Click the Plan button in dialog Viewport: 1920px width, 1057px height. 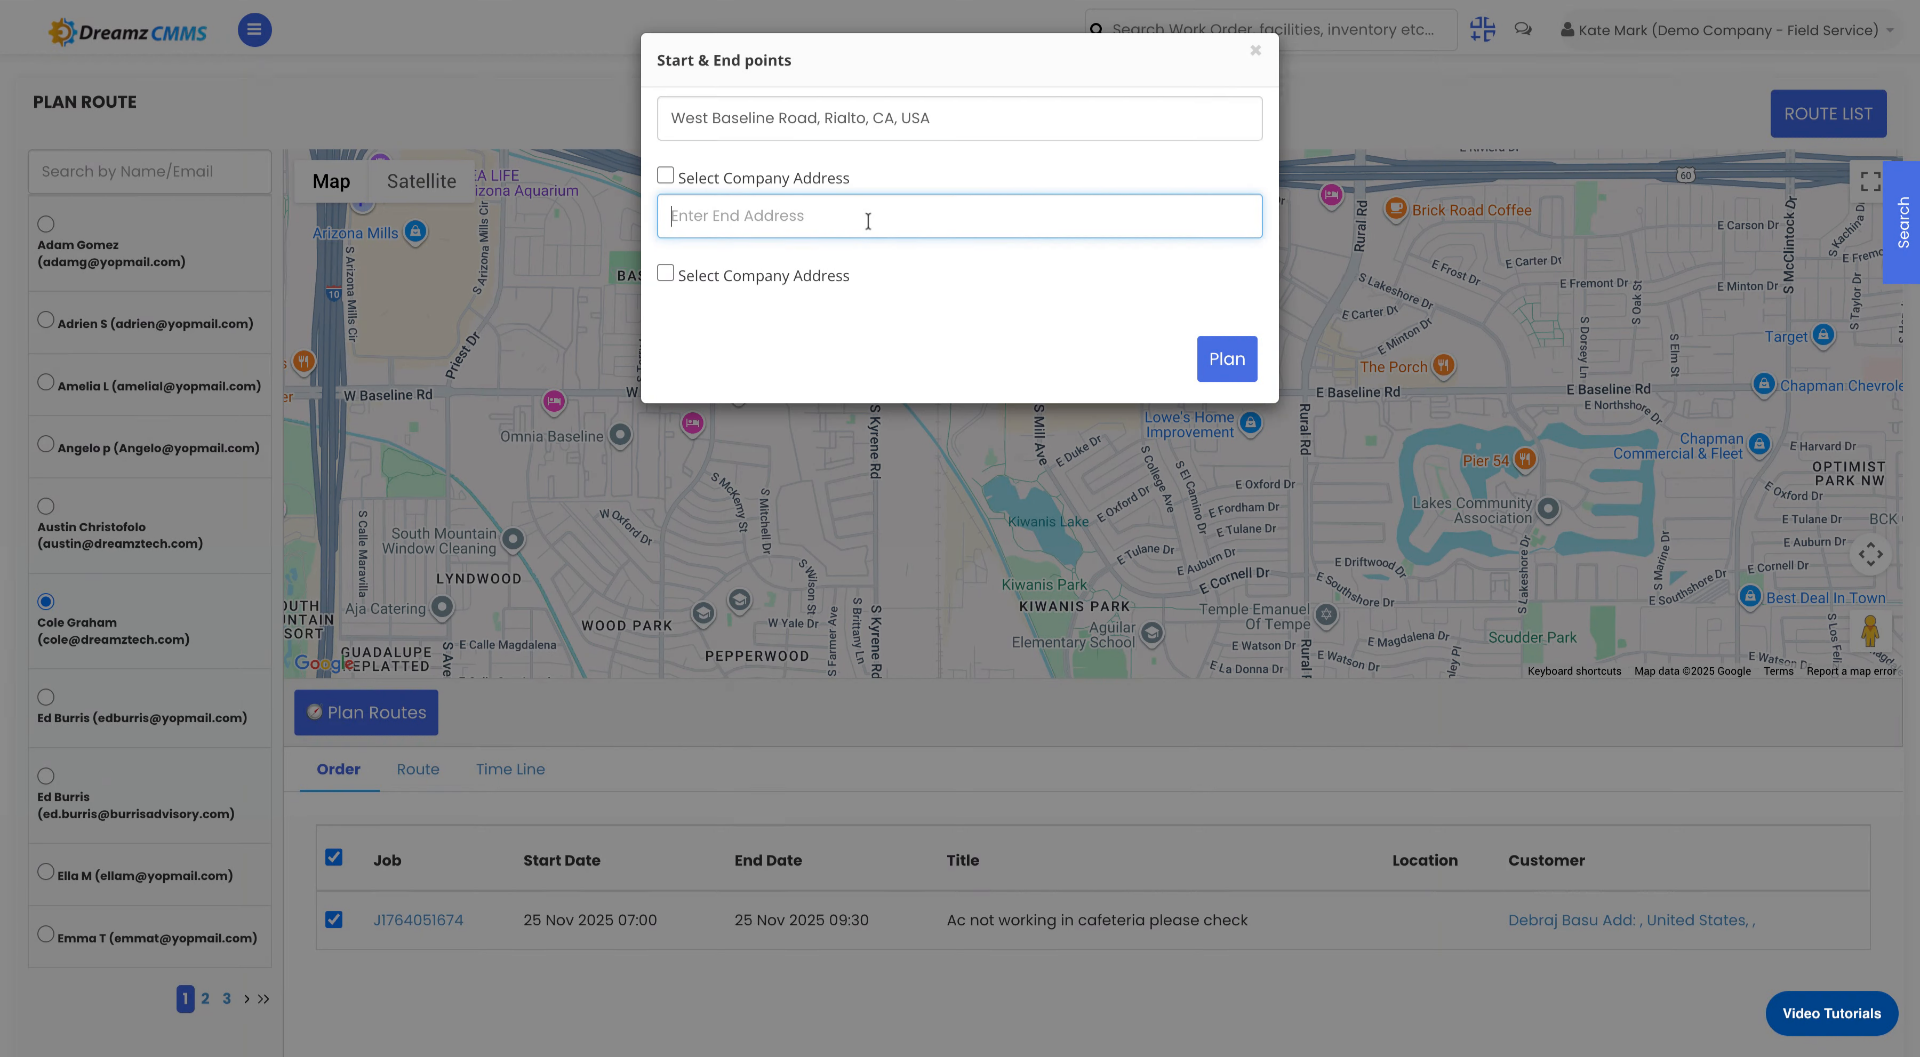[1227, 359]
